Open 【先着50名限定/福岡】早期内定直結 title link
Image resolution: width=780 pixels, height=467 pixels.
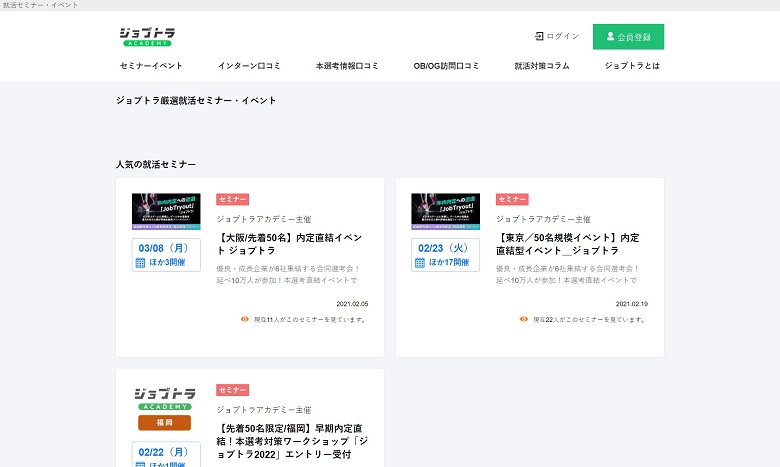click(x=292, y=441)
